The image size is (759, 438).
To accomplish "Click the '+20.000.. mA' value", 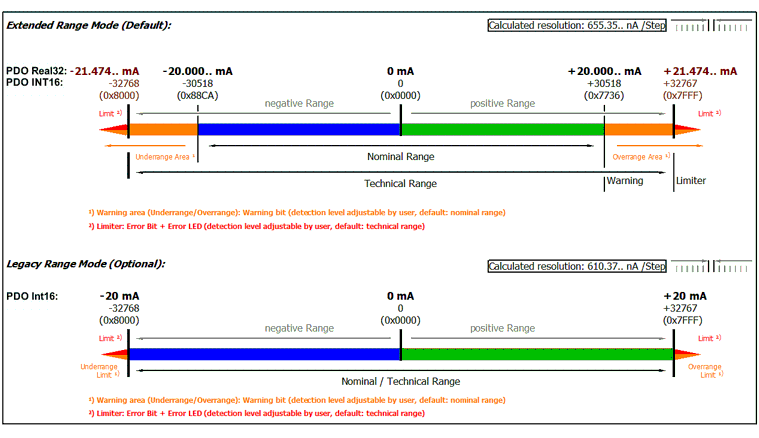I will (604, 71).
